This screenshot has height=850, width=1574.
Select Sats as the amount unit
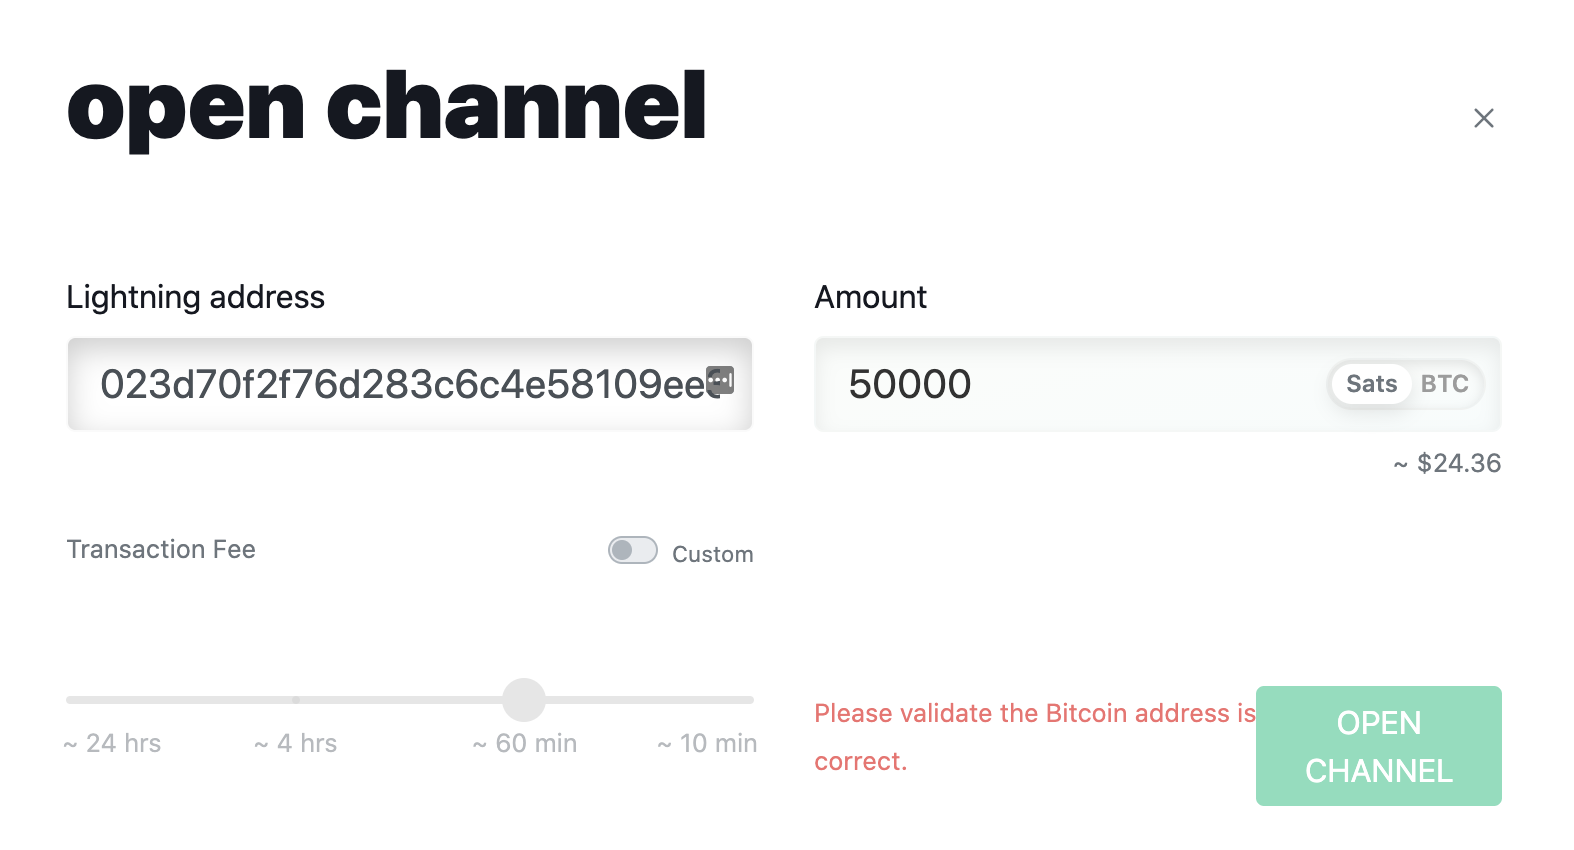pos(1370,384)
